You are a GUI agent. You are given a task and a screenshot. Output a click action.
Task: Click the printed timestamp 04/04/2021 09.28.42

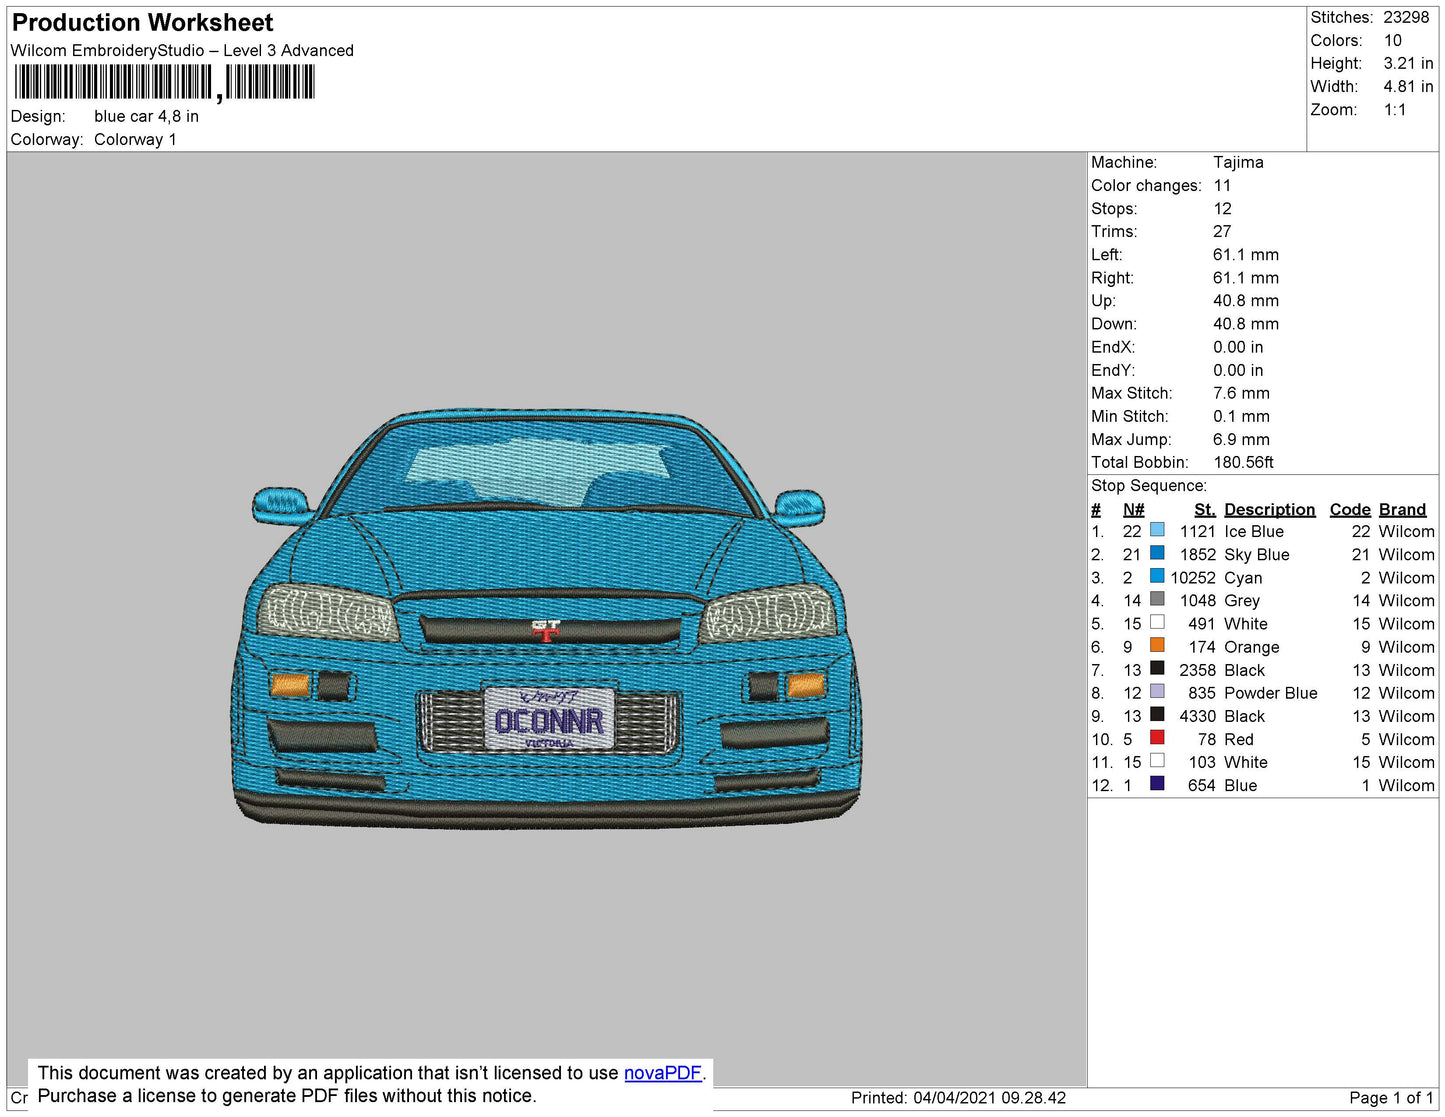[989, 1098]
